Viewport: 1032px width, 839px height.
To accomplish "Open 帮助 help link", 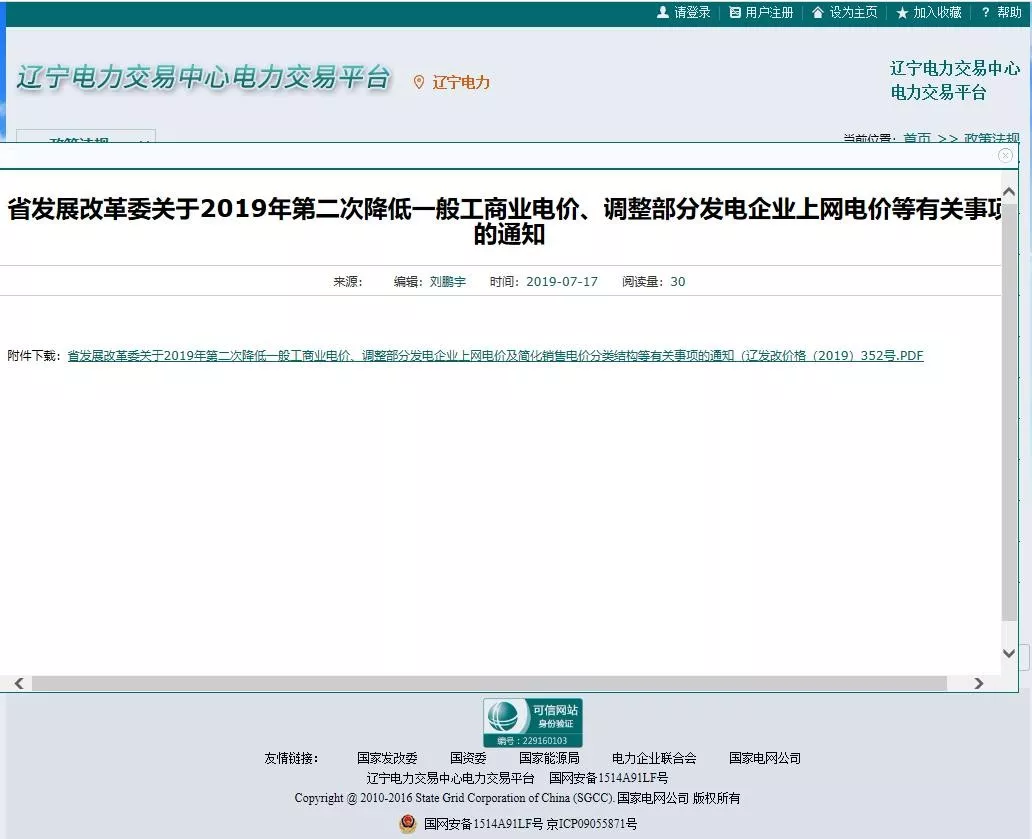I will [1009, 13].
